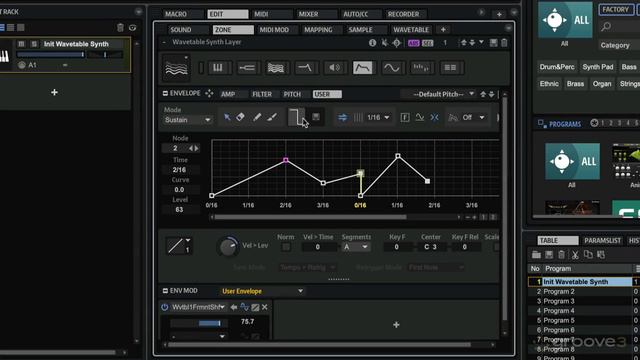Click the pink envelope node at 2/16
Viewport: 640px width, 360px height.
(286, 160)
